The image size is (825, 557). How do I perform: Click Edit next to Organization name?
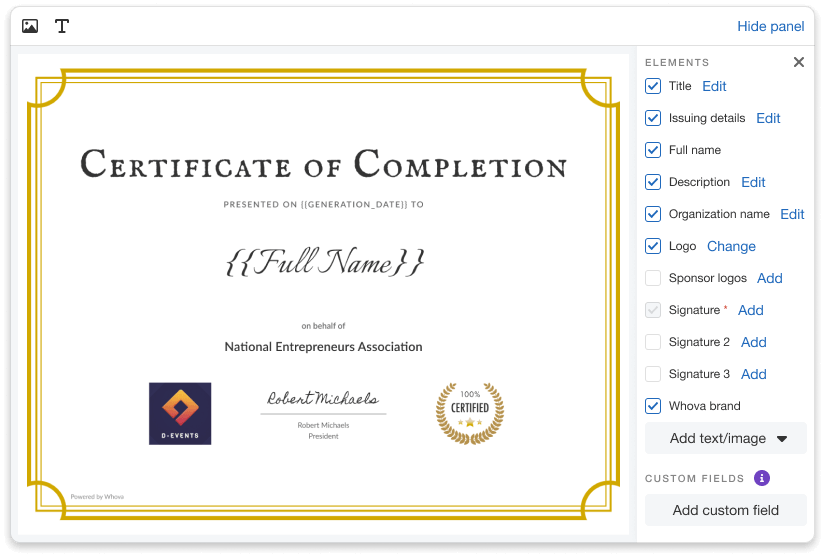point(792,214)
